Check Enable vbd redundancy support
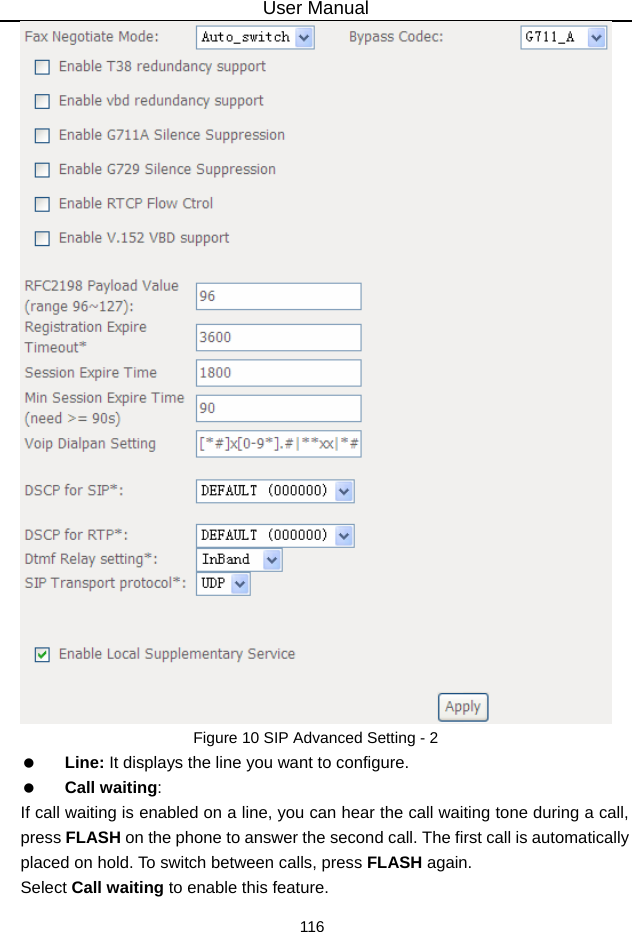Screen dimensions: 632x932 click(x=42, y=101)
